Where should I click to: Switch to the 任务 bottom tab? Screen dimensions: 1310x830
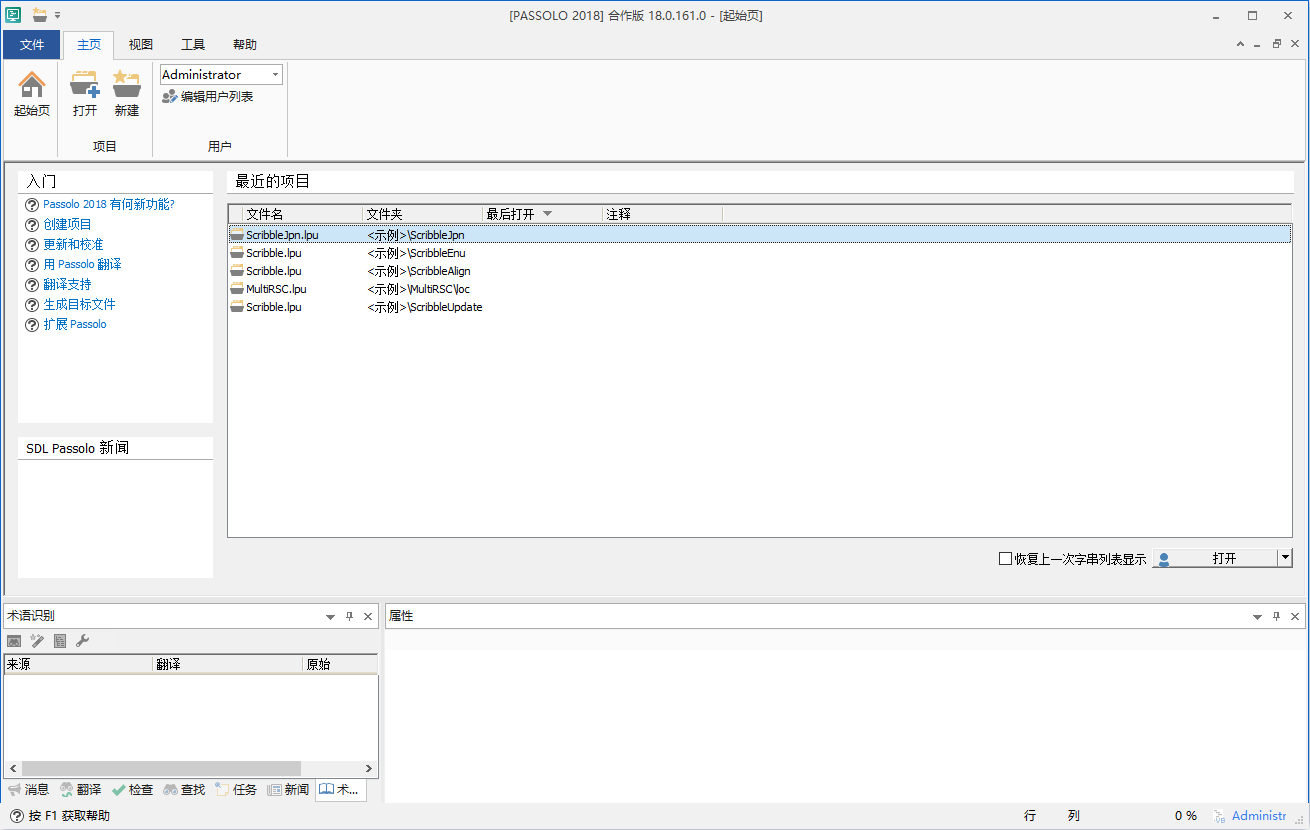pos(236,790)
